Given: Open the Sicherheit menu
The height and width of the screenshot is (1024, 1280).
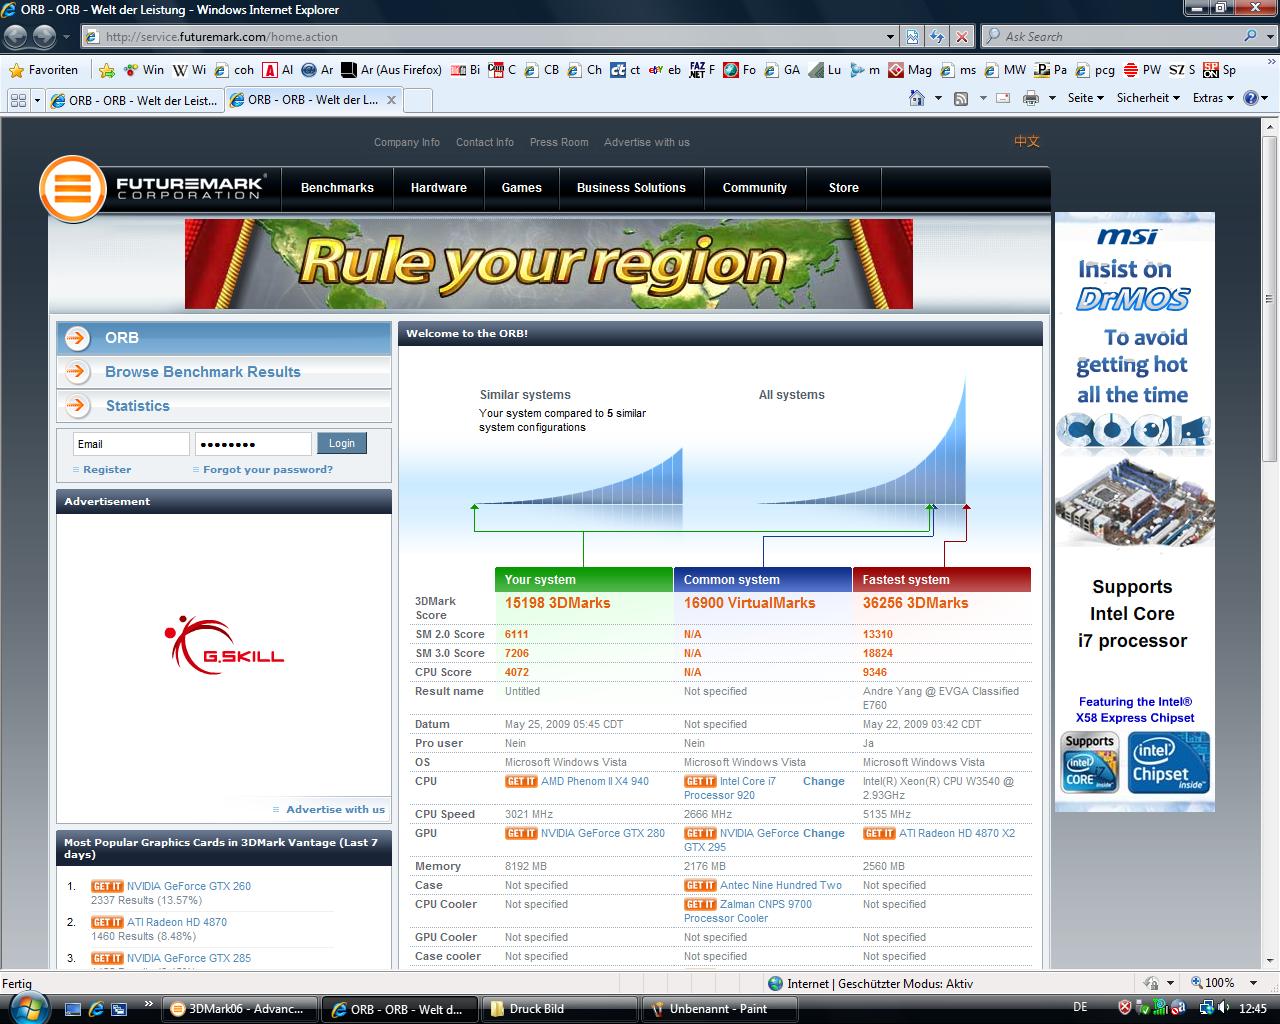Looking at the screenshot, I should (x=1148, y=98).
